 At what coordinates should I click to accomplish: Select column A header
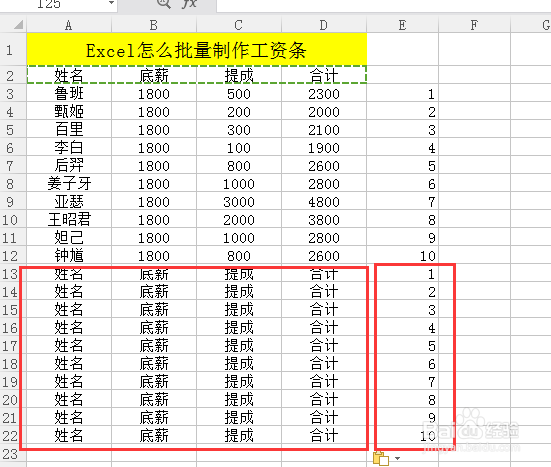pyautogui.click(x=69, y=25)
